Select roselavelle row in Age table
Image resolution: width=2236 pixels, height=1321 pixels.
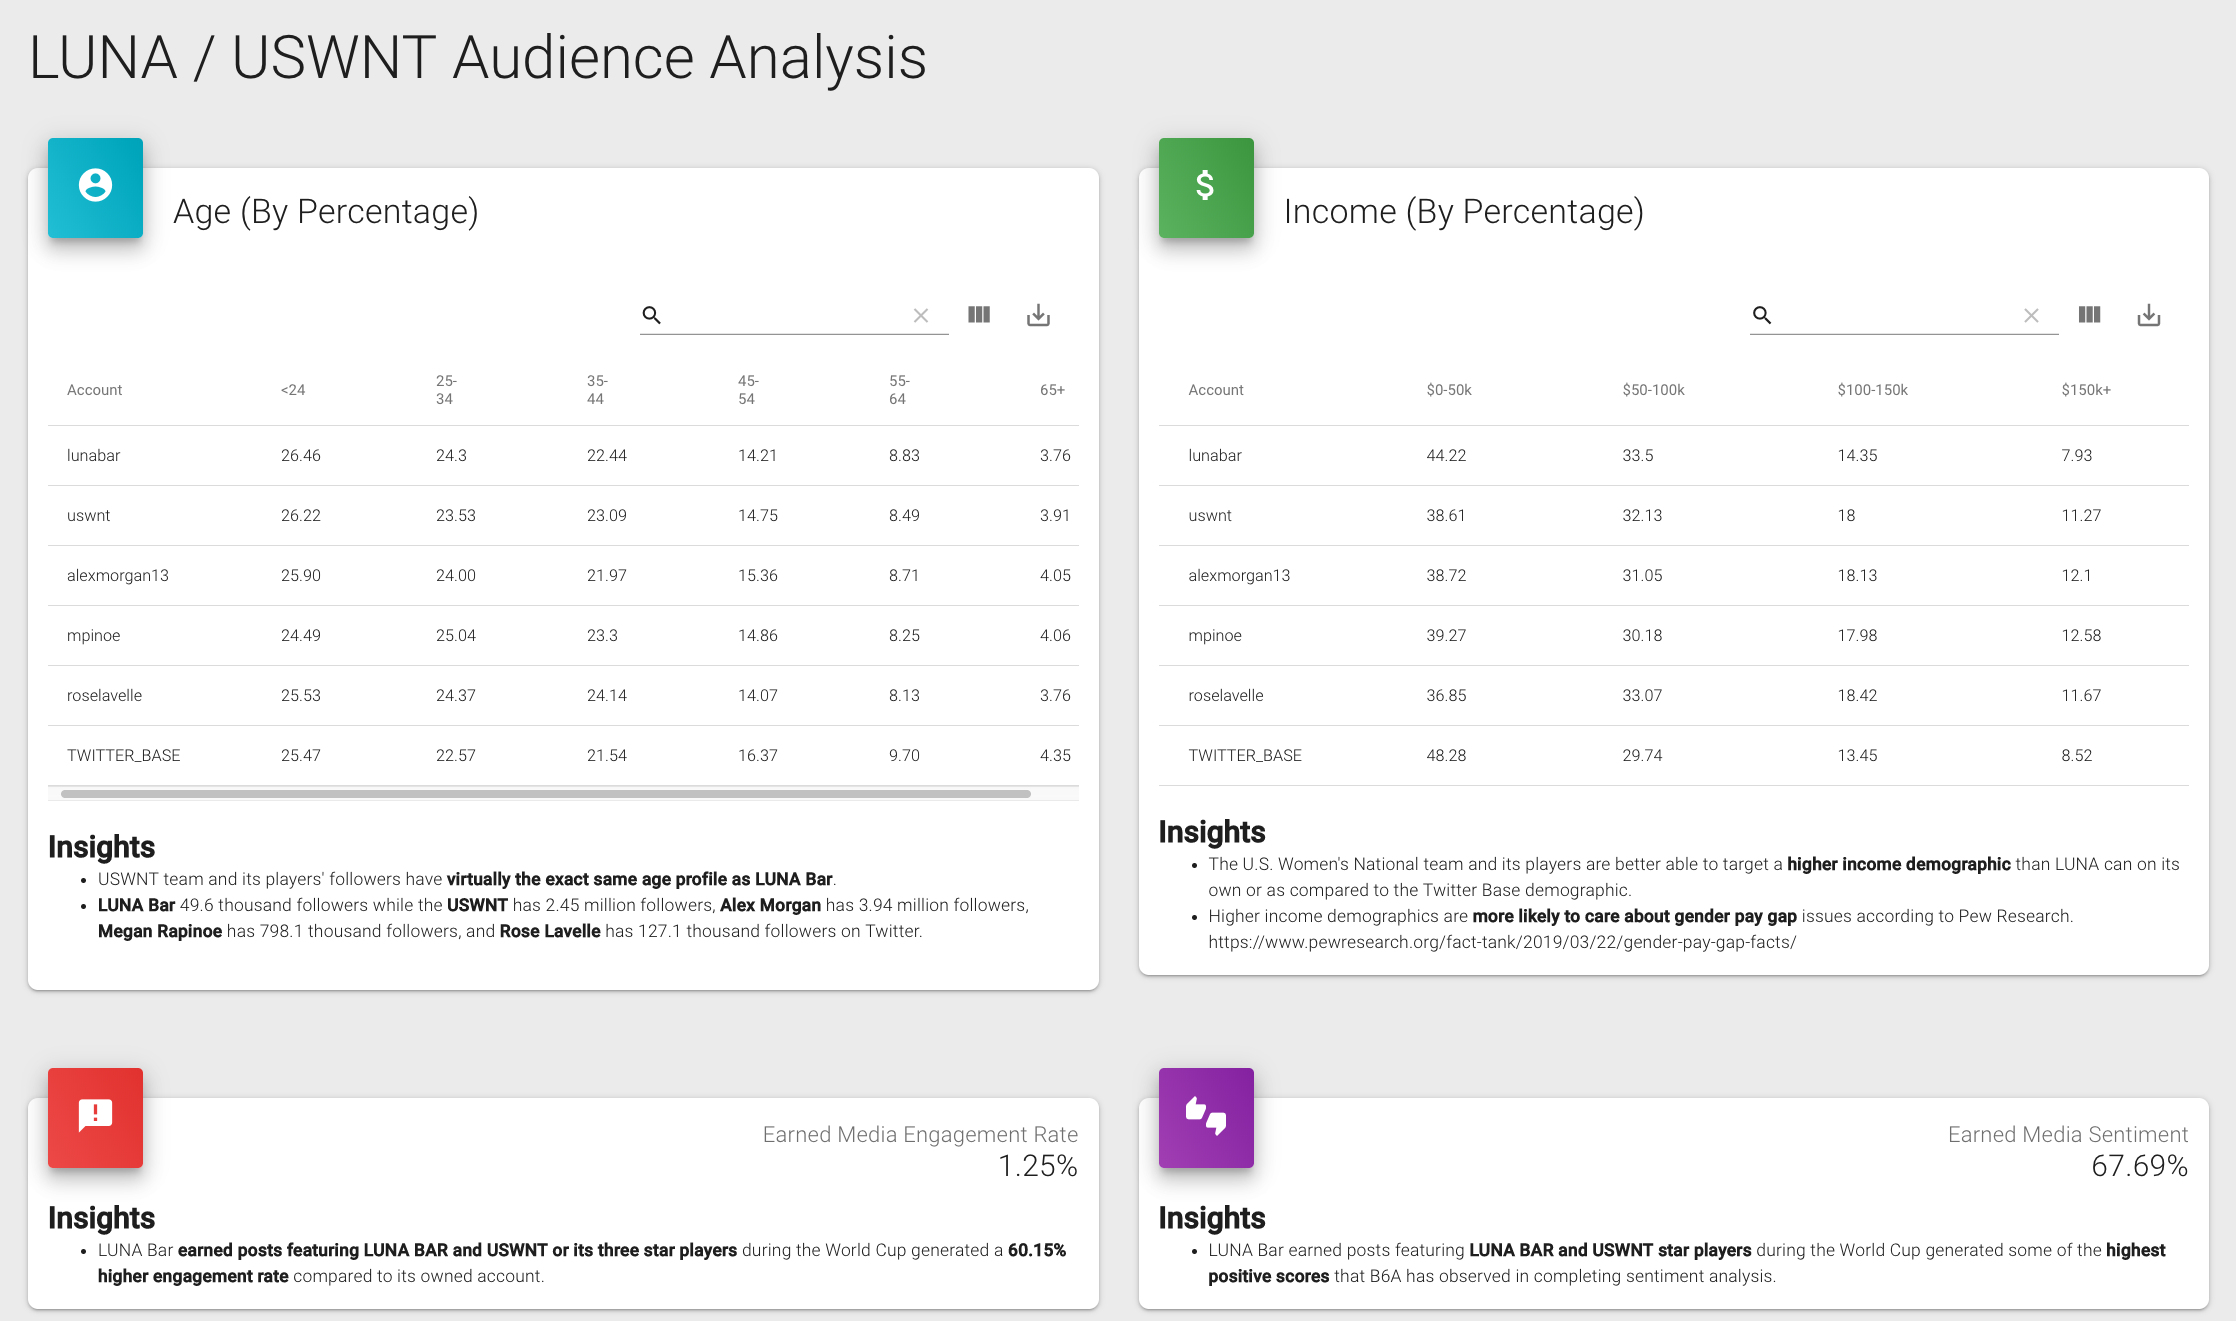563,695
